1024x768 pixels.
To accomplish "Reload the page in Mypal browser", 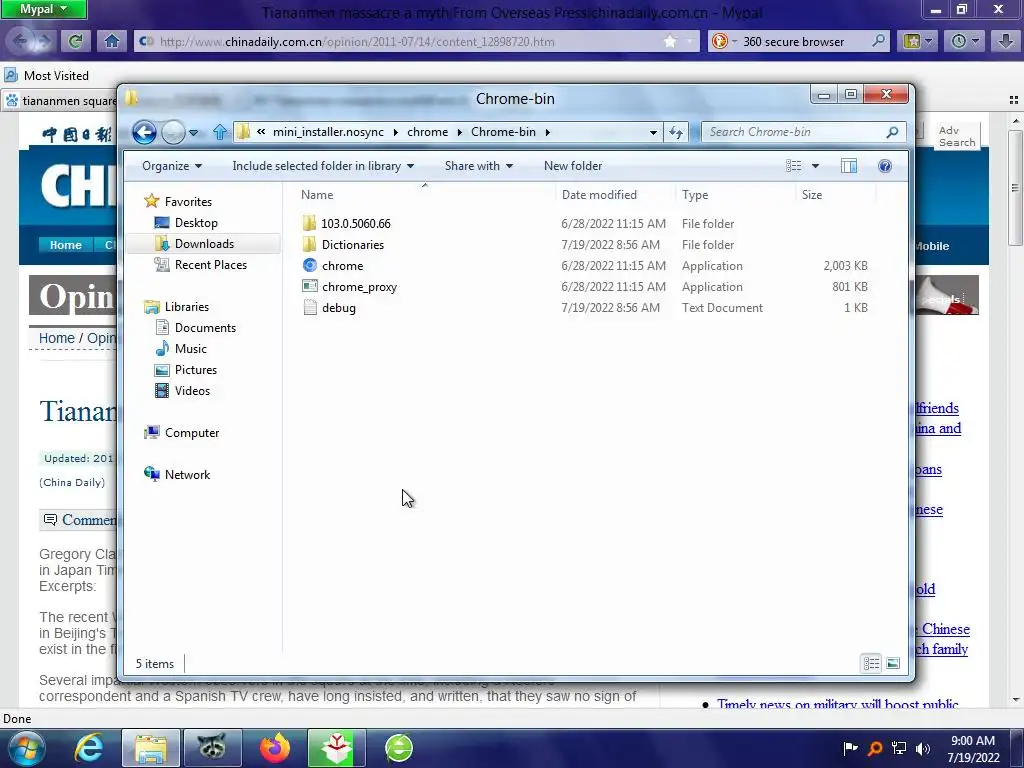I will point(75,41).
